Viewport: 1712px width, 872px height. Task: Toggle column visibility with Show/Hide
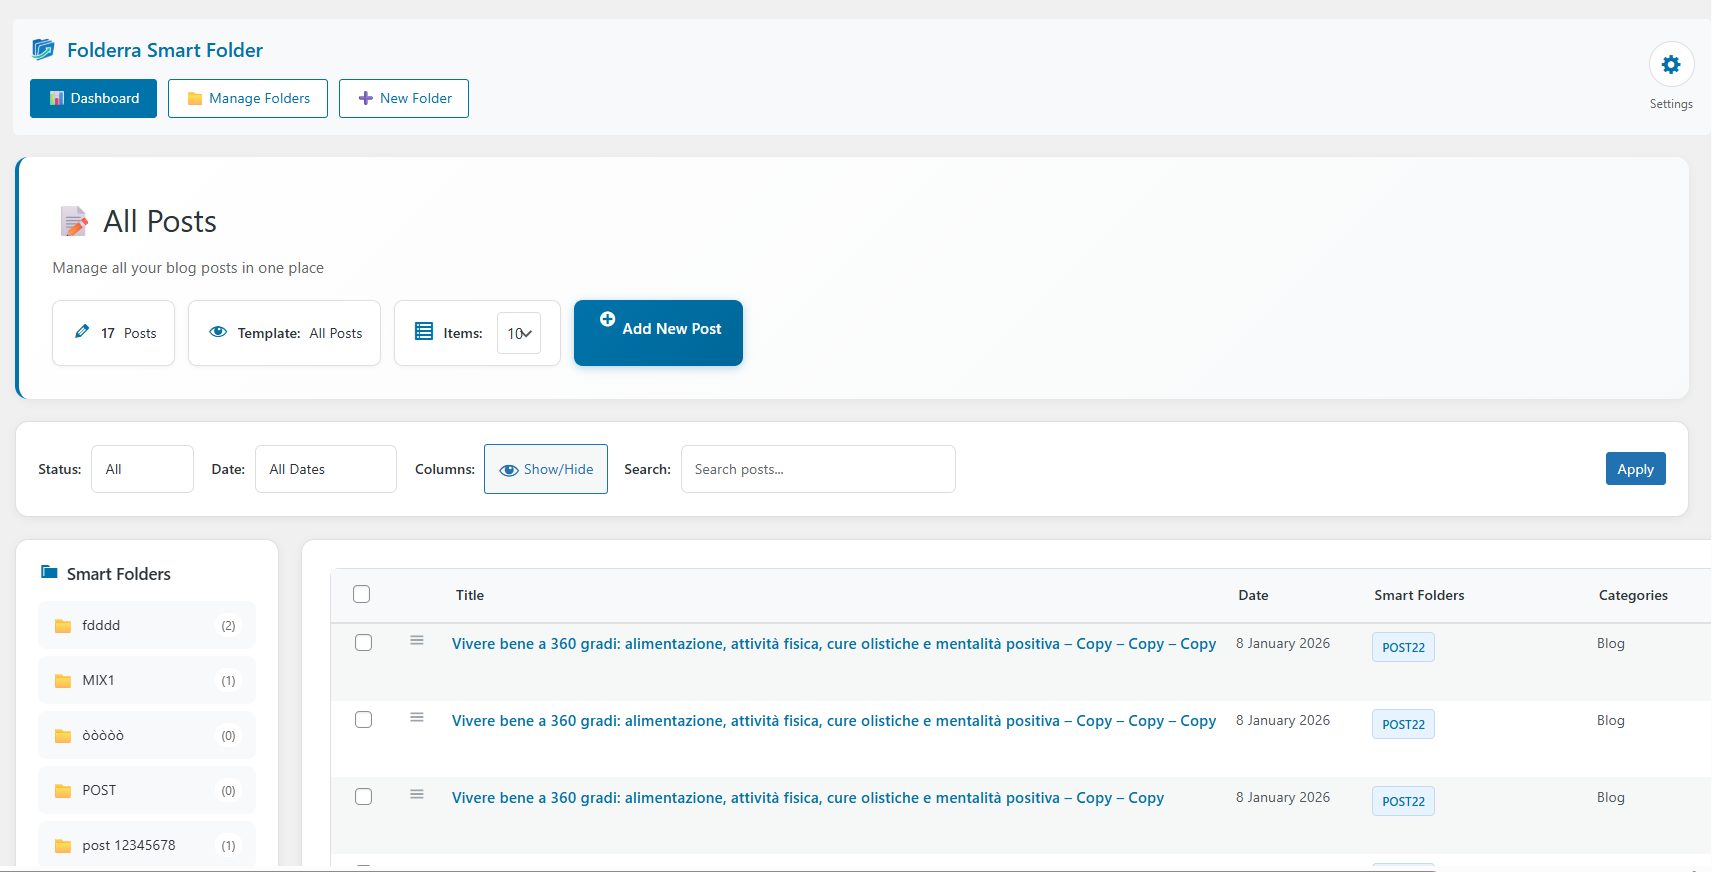(x=546, y=469)
